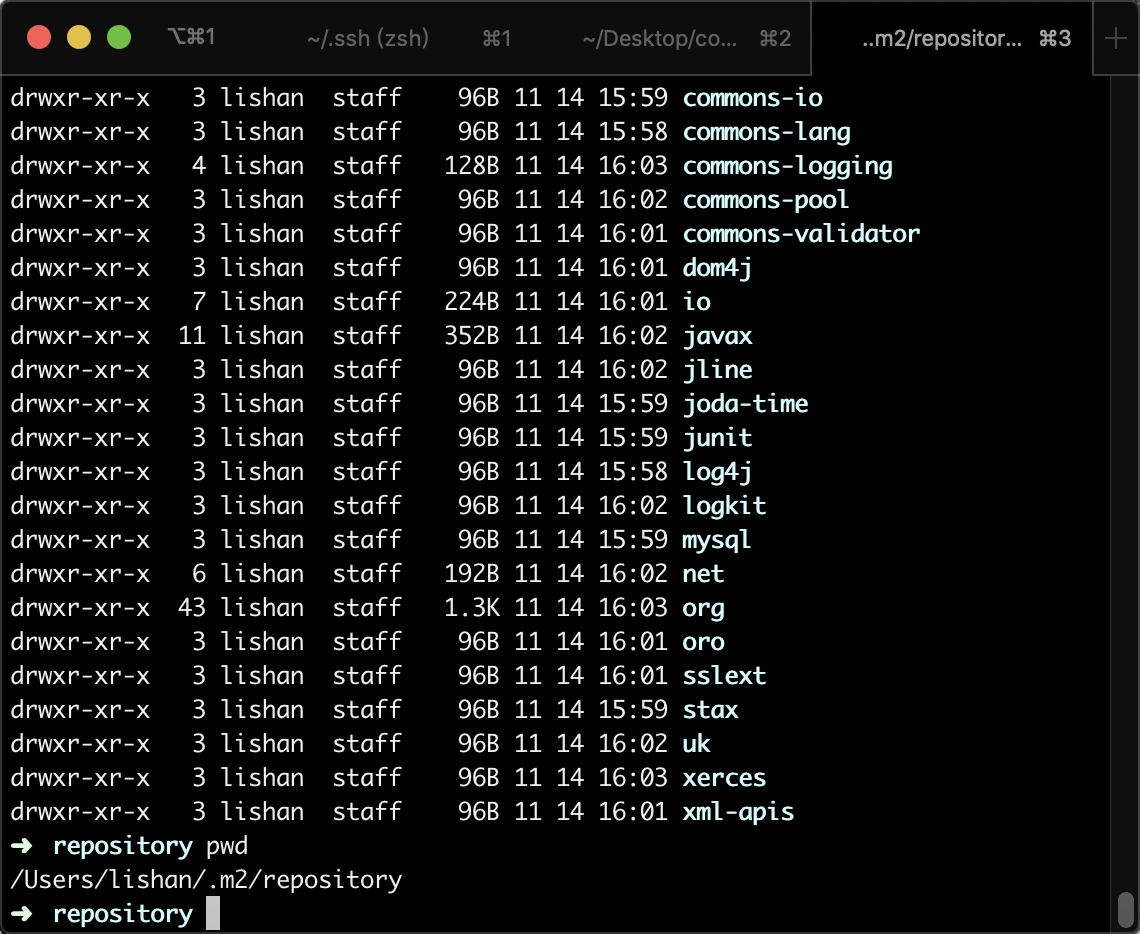Click the commons-lang directory name
The image size is (1140, 934).
click(x=766, y=132)
